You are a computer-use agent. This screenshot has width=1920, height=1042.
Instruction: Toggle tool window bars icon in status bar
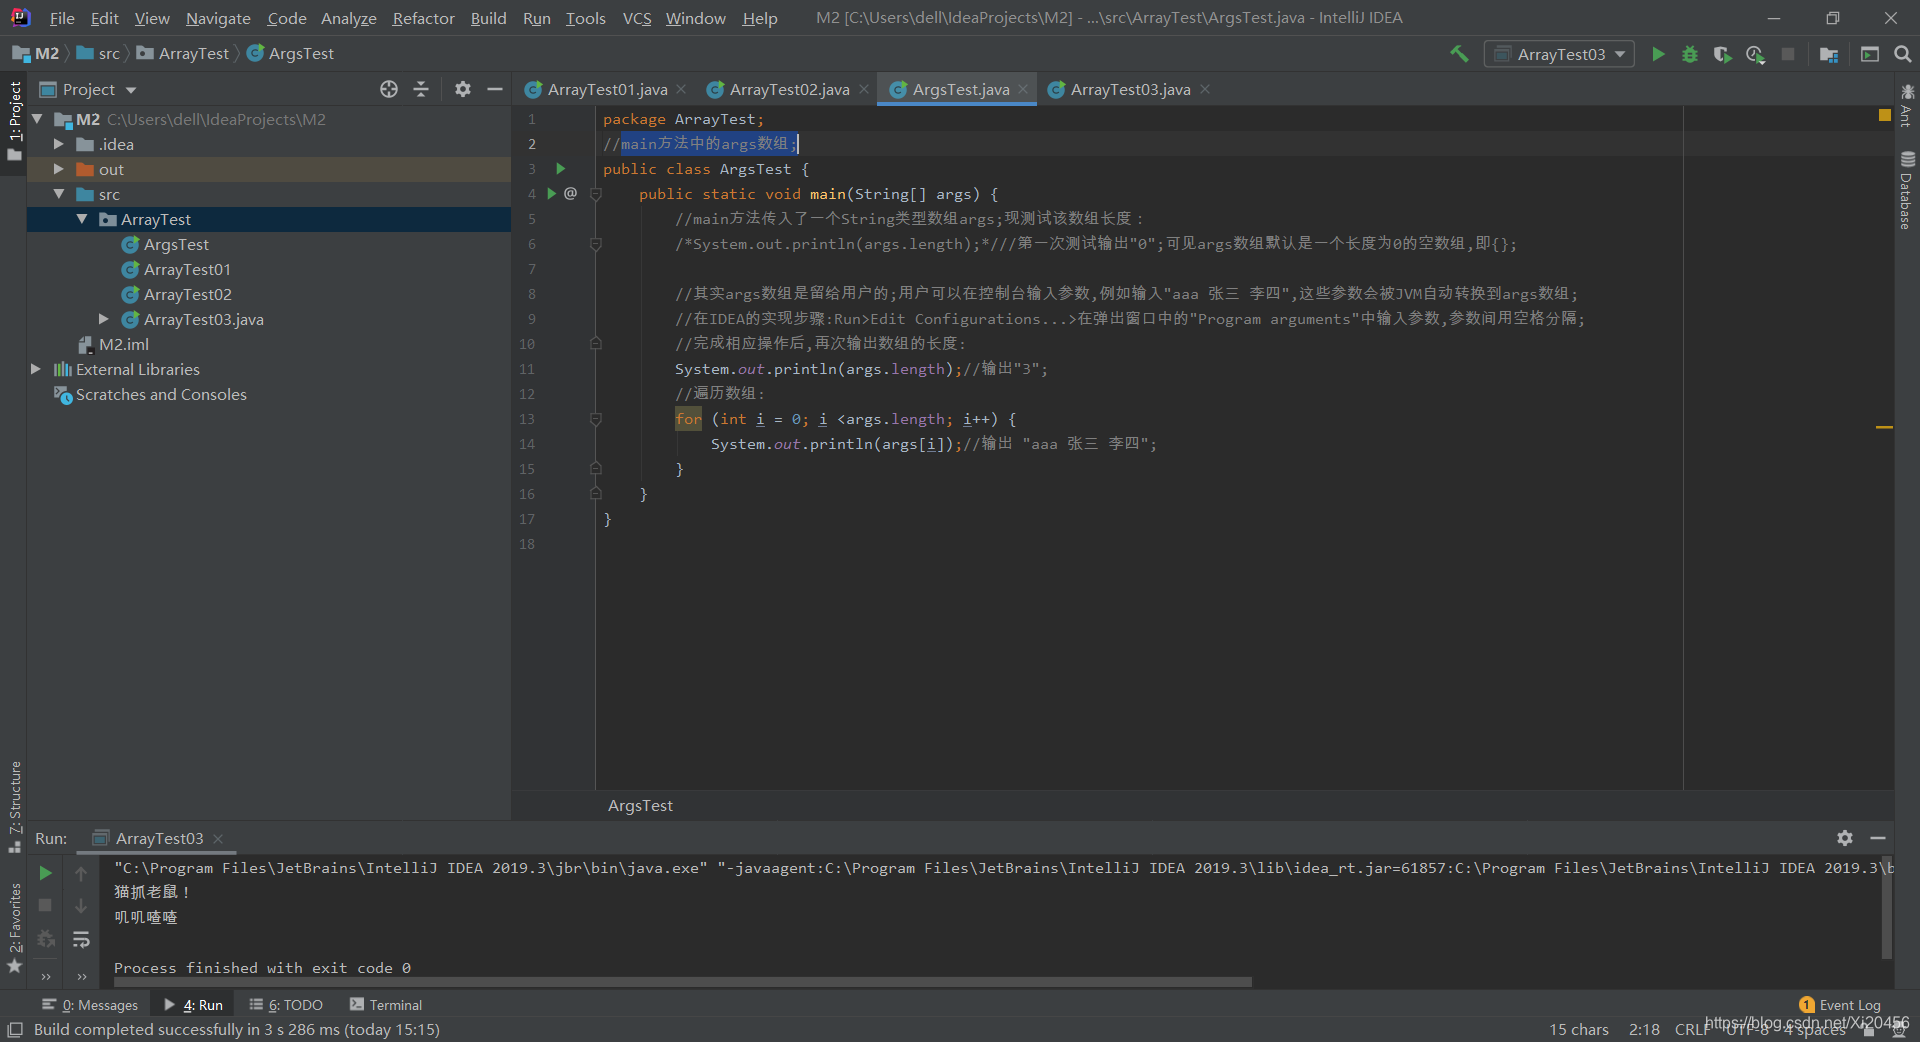point(15,1029)
